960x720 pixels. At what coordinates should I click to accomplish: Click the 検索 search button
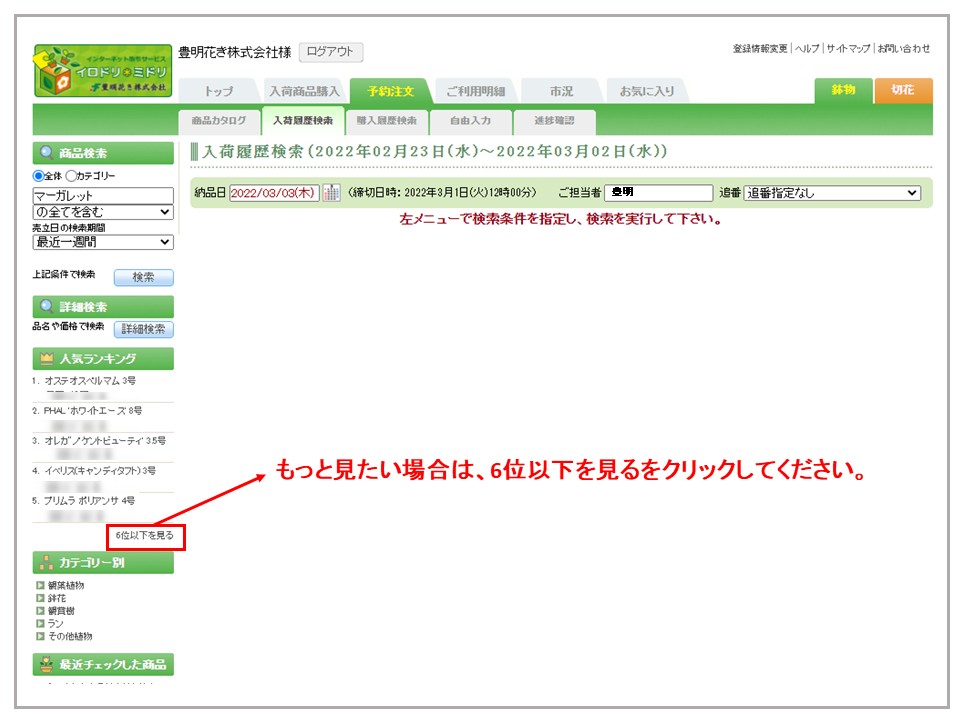(x=143, y=277)
